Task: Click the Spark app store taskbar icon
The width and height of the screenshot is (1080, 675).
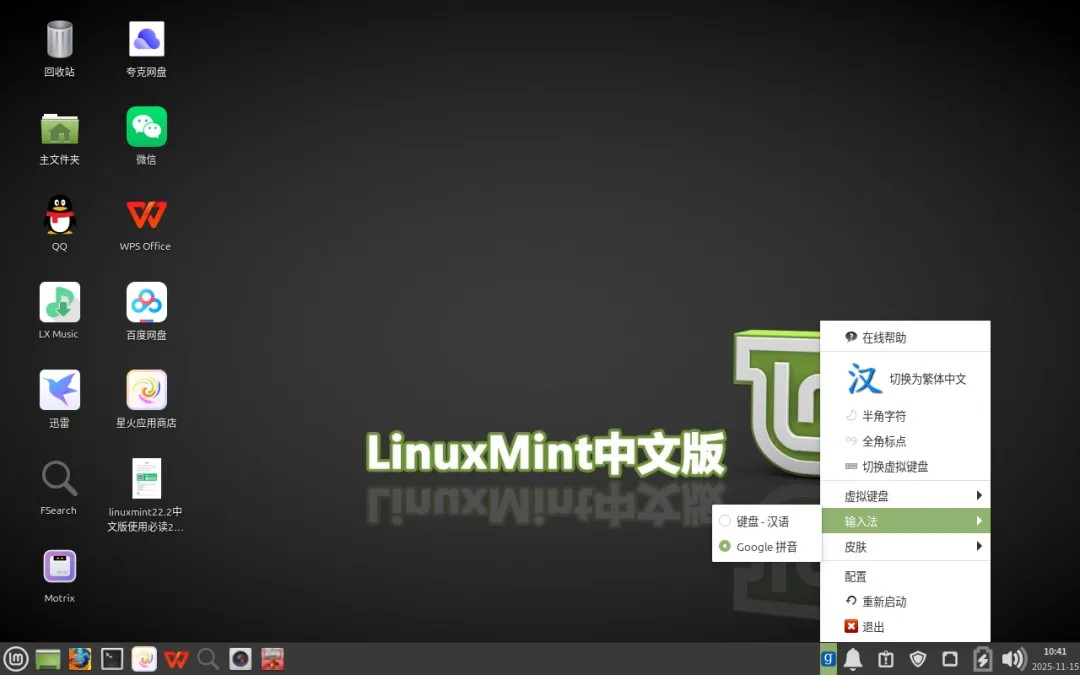Action: (x=144, y=659)
